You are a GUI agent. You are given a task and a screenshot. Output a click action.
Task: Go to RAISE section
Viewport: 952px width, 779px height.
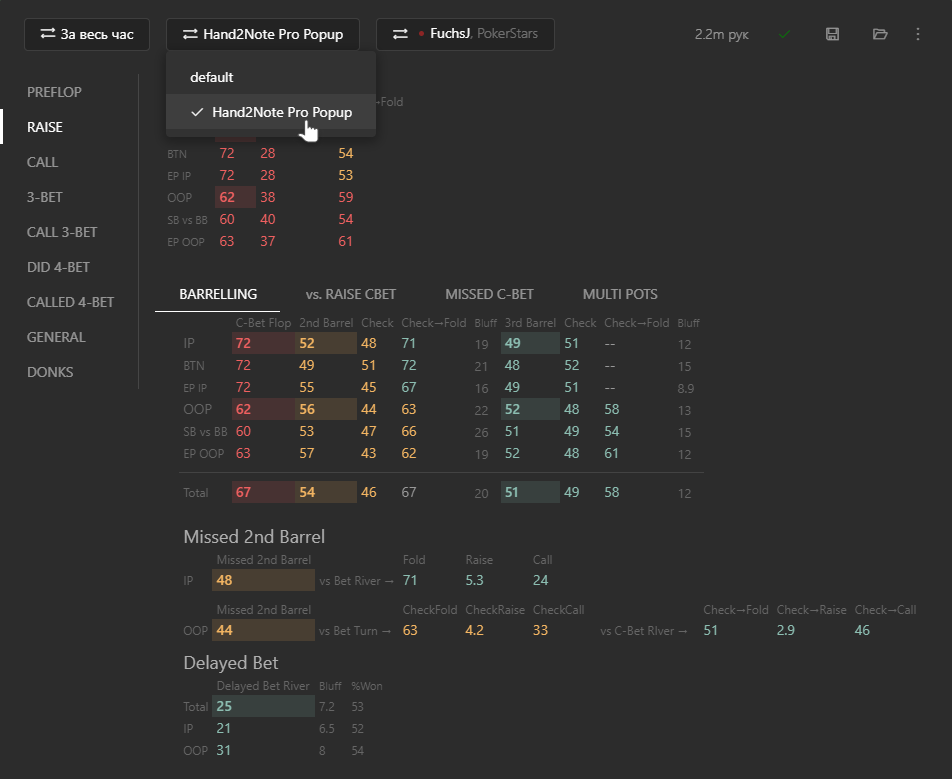click(44, 127)
